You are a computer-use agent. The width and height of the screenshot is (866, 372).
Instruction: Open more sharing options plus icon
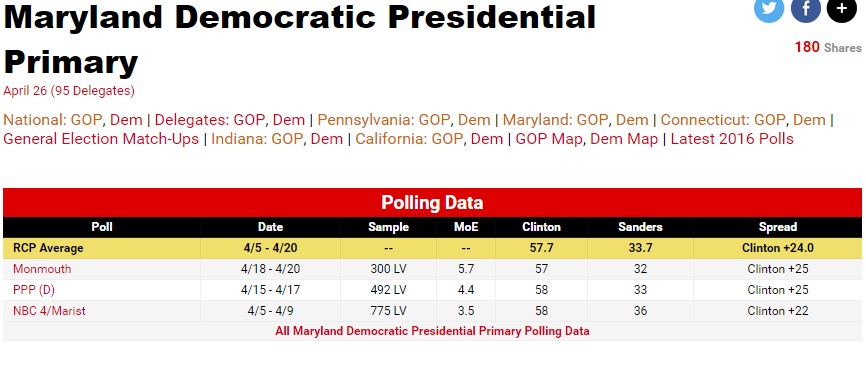coord(842,8)
